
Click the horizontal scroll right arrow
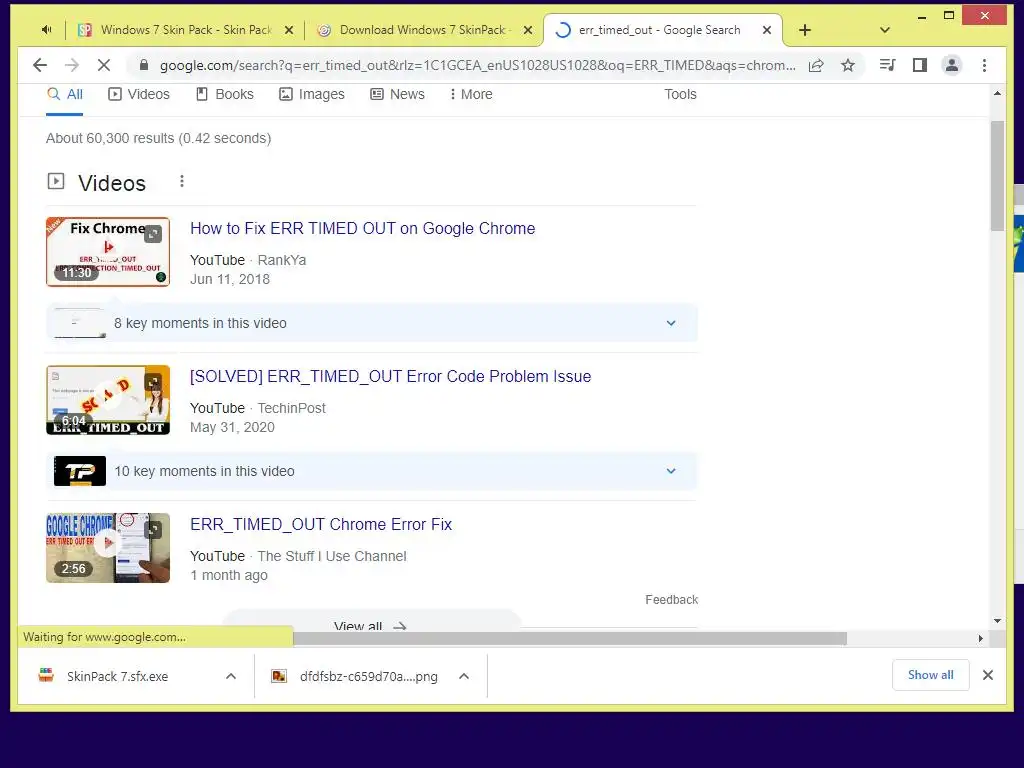[981, 638]
